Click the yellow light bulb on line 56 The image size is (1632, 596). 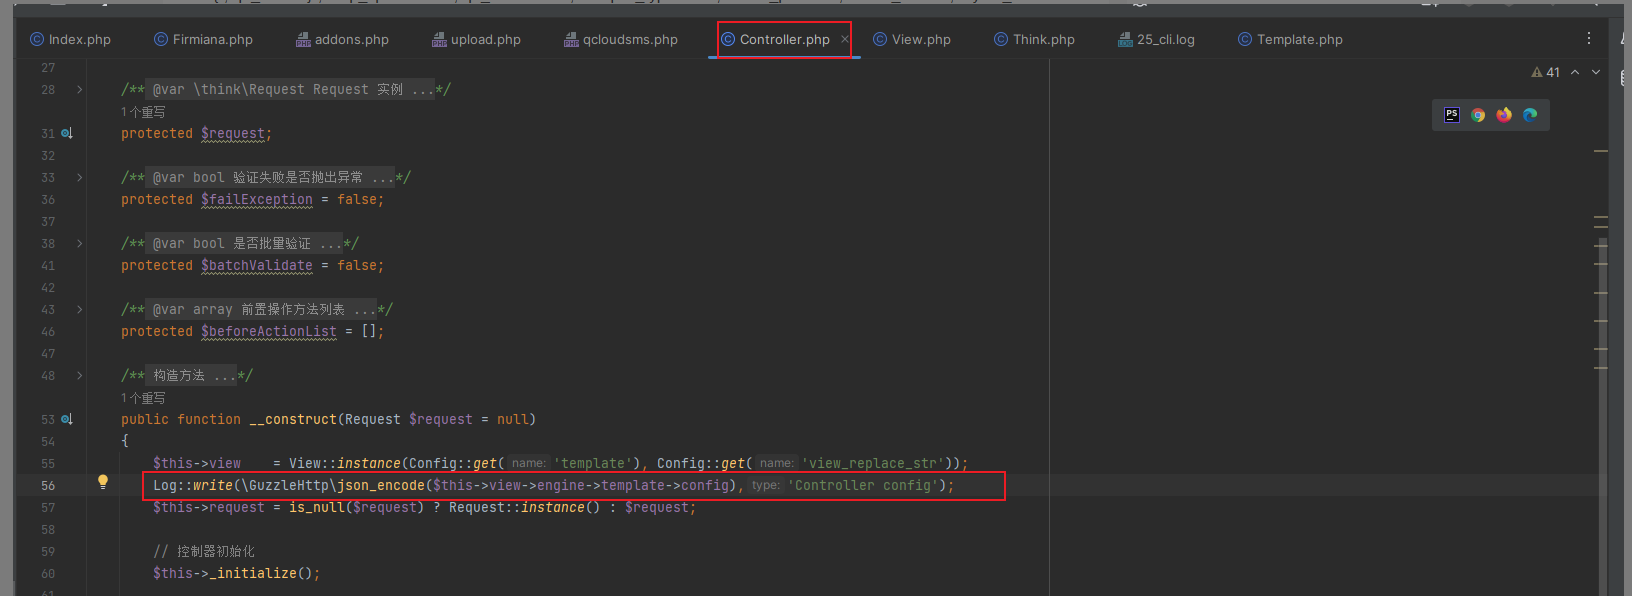(102, 482)
